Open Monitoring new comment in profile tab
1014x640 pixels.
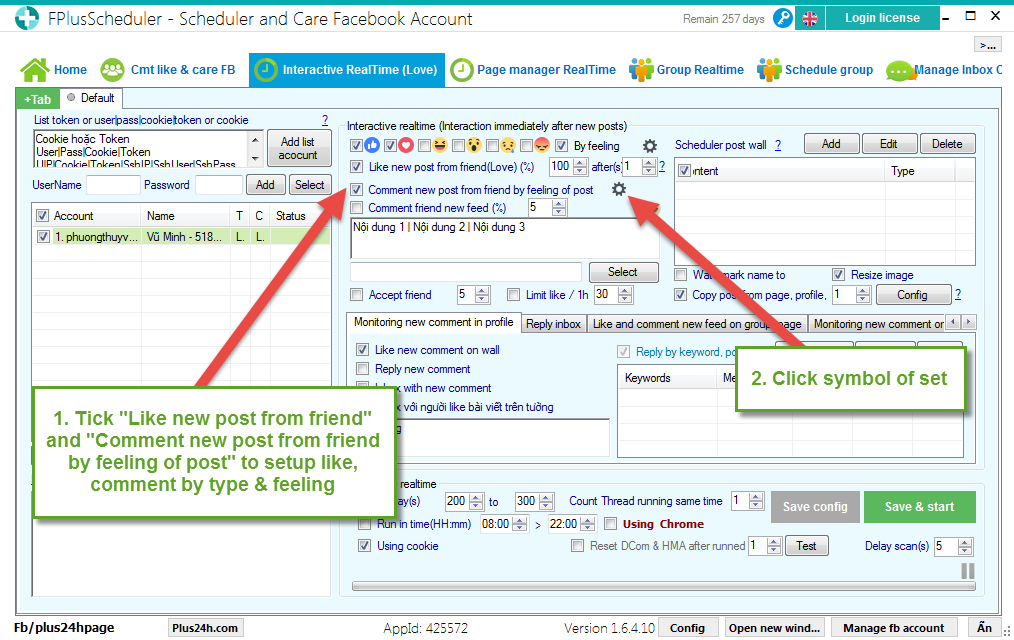433,322
